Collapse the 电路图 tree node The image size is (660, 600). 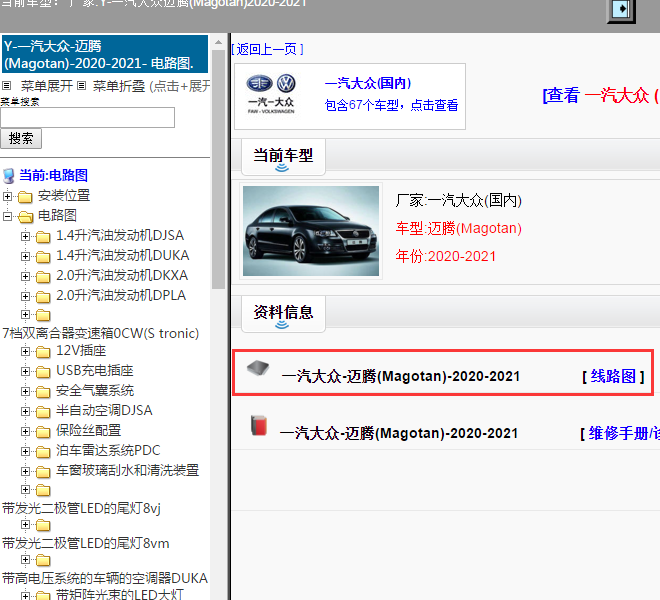pyautogui.click(x=7, y=216)
